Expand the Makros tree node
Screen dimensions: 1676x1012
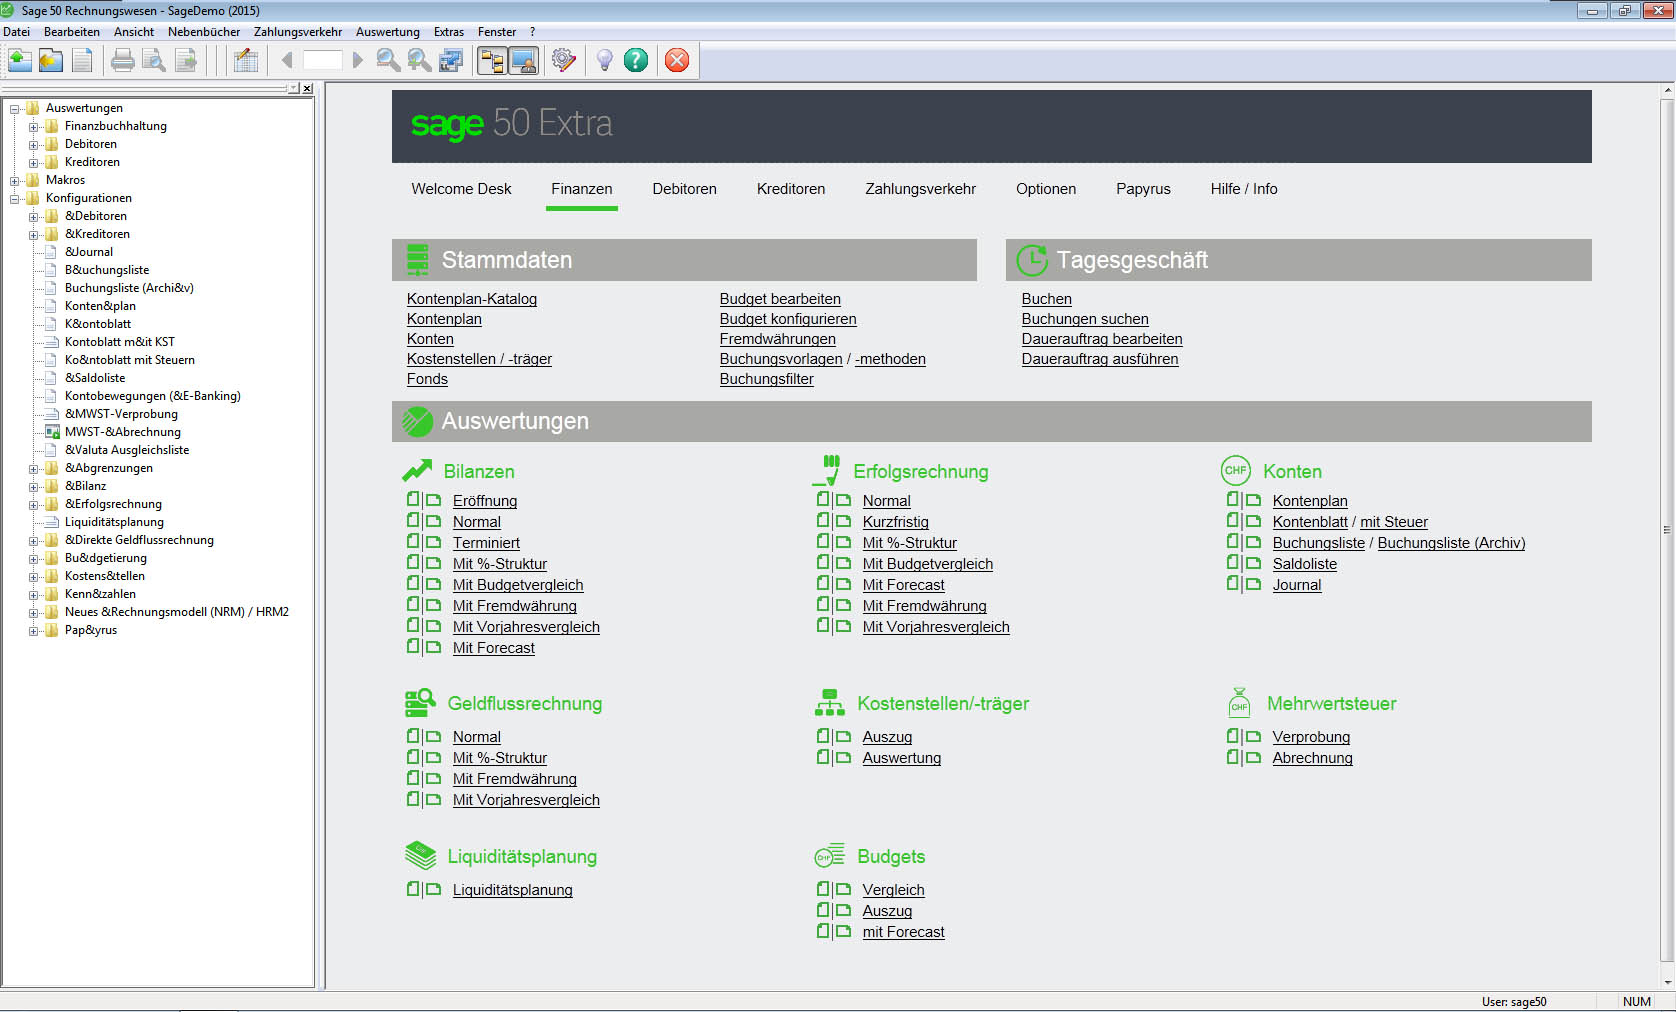click(x=15, y=180)
